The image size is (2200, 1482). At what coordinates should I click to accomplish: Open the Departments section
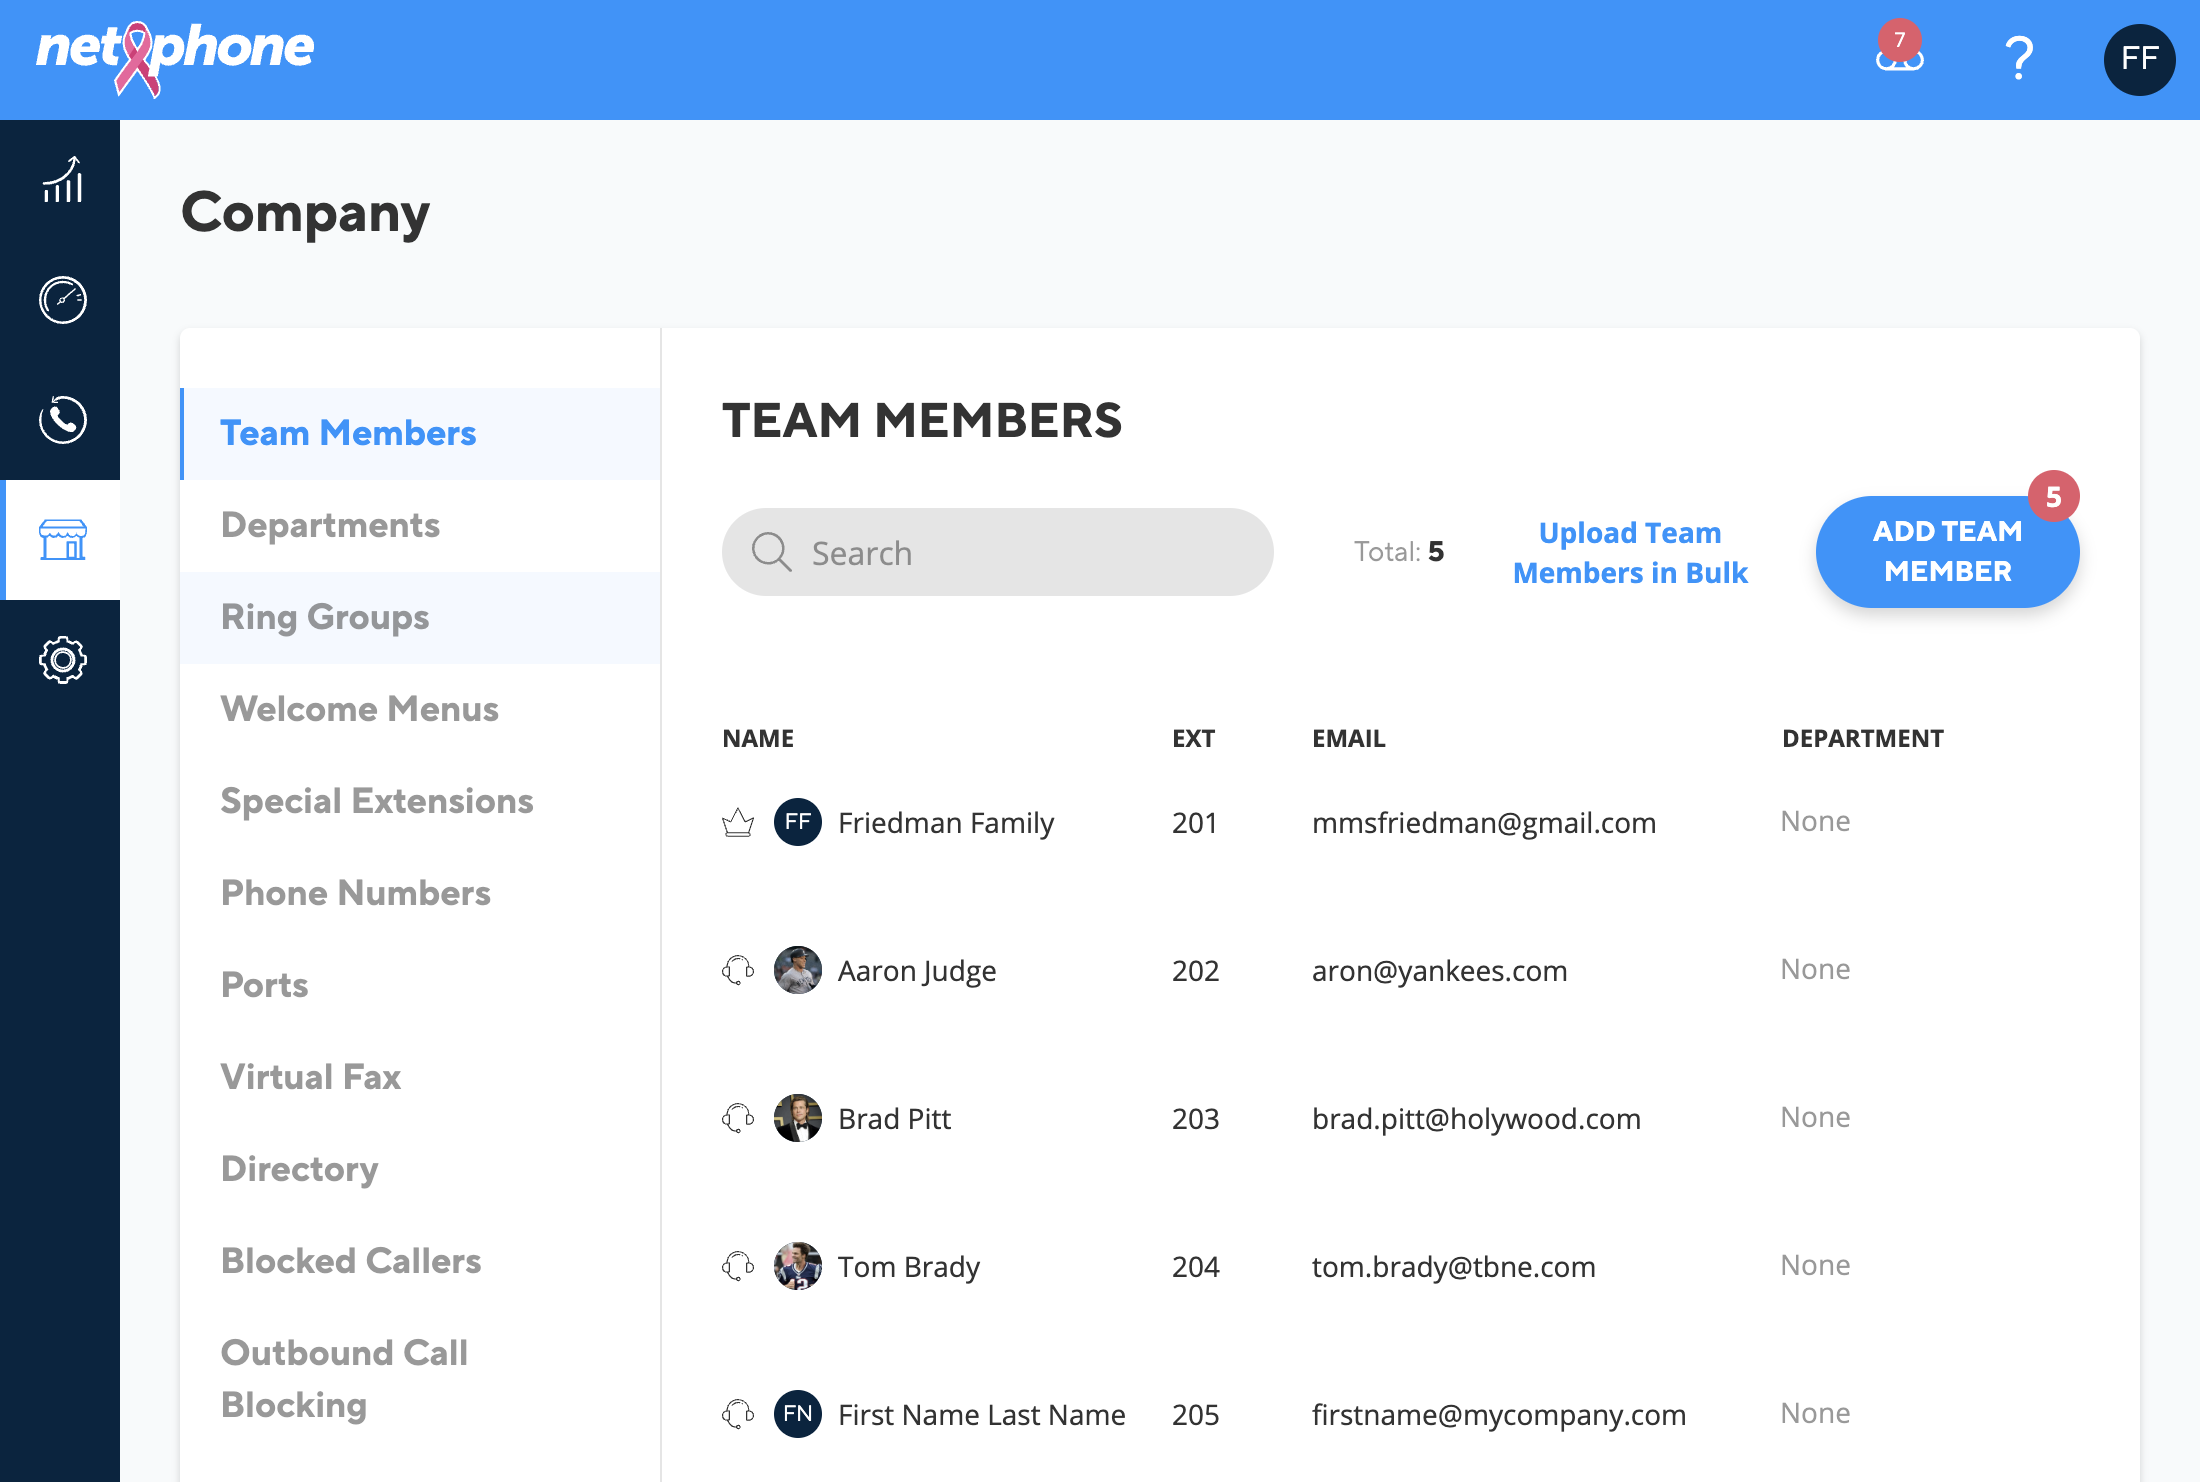pyautogui.click(x=420, y=525)
